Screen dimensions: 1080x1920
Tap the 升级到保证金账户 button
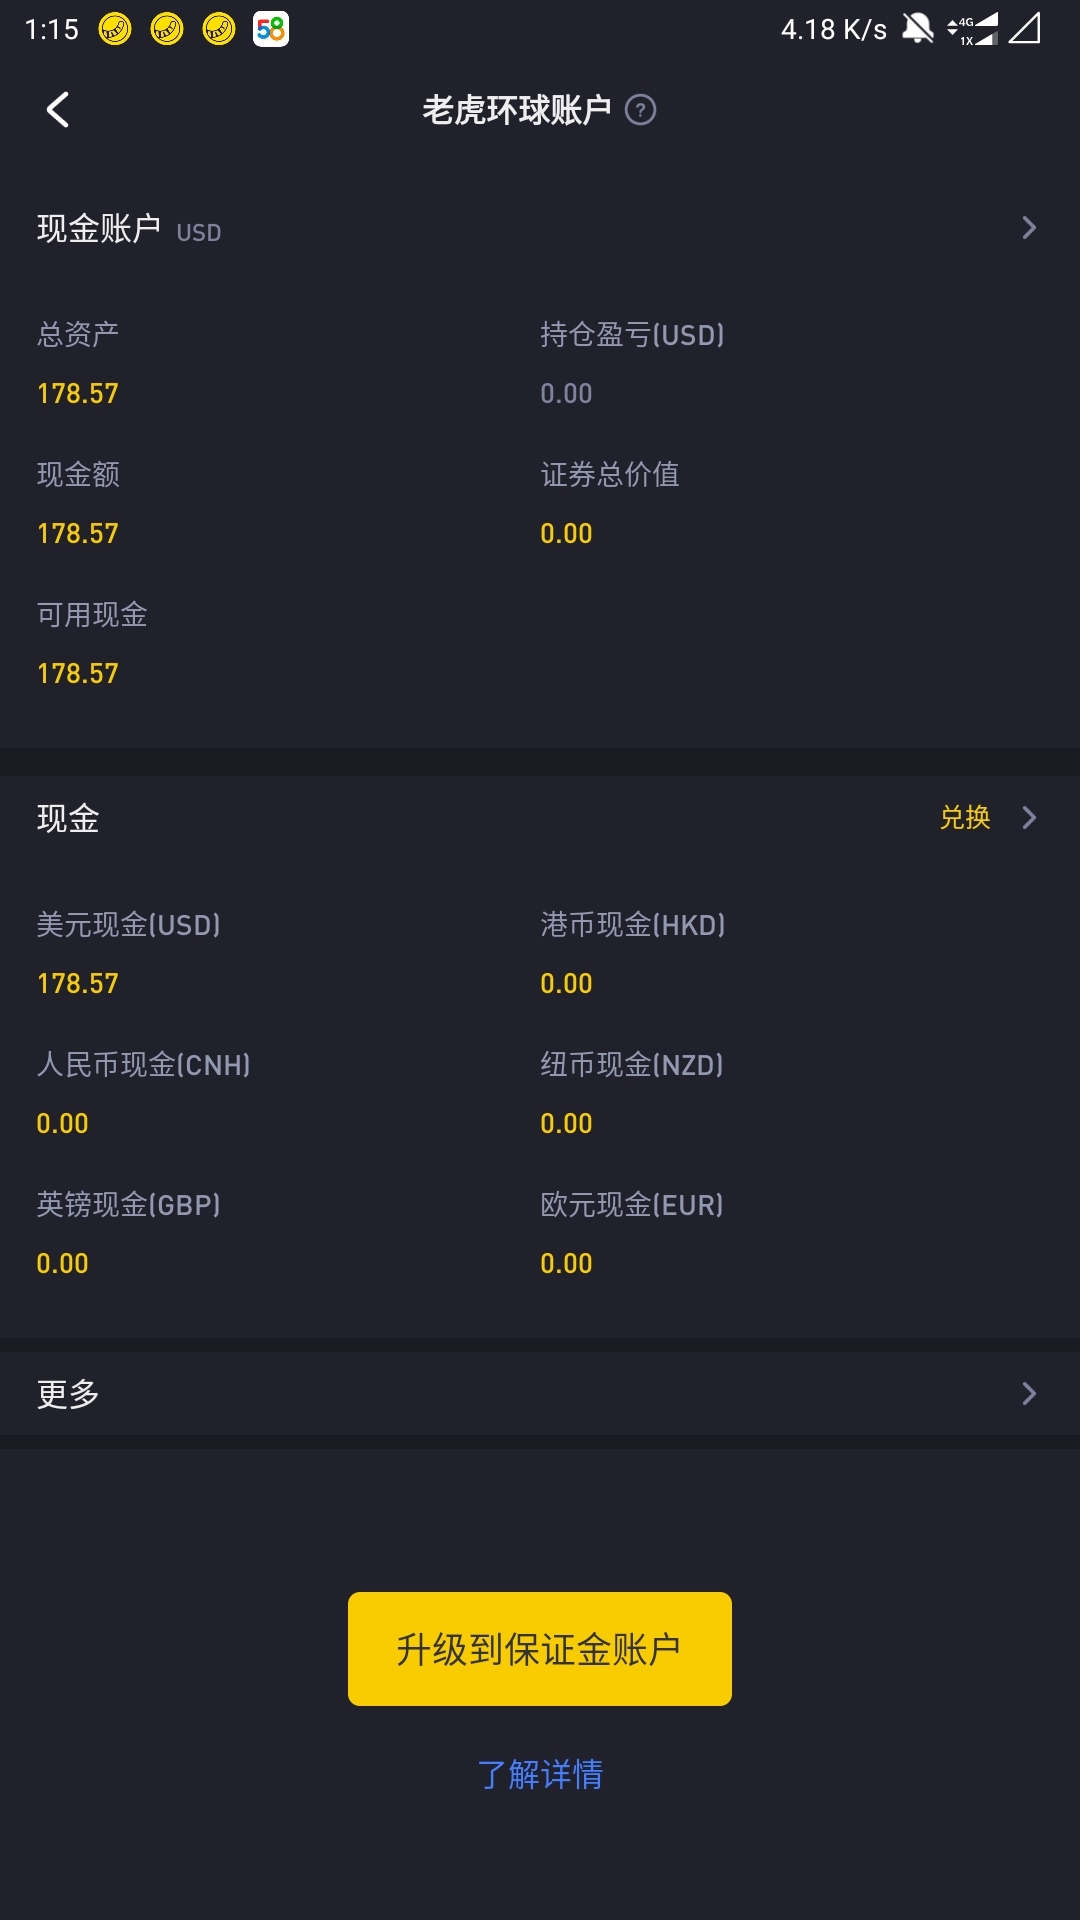540,1649
